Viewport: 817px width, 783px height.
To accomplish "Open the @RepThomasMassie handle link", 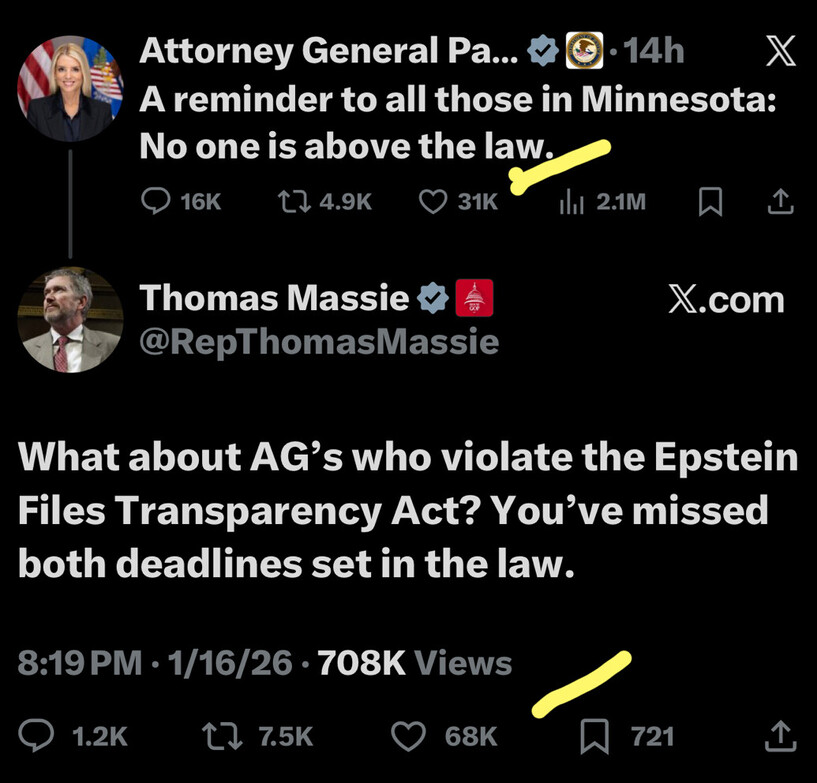I will coord(319,342).
